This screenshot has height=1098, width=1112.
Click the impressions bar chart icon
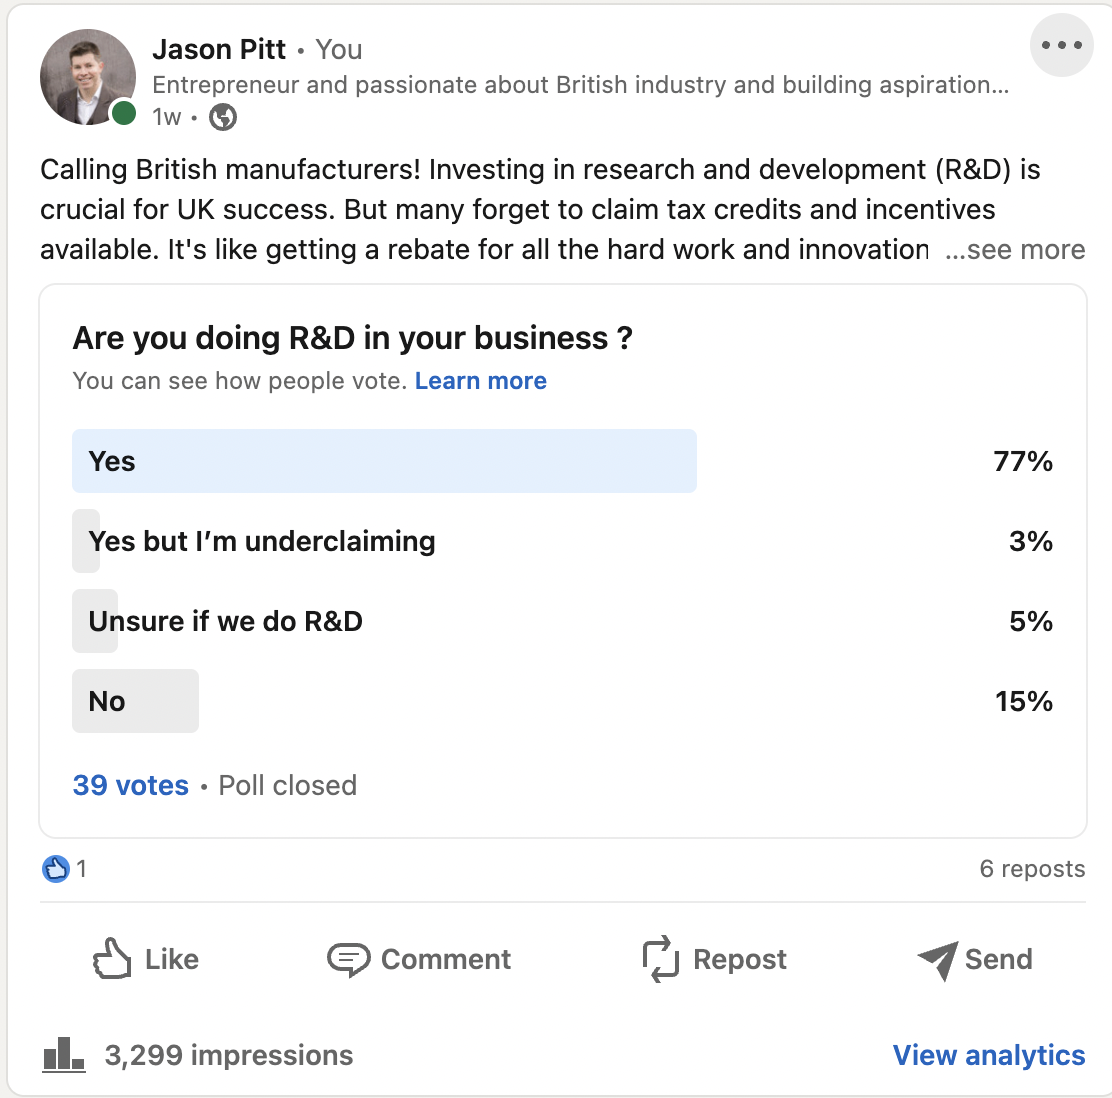64,1055
